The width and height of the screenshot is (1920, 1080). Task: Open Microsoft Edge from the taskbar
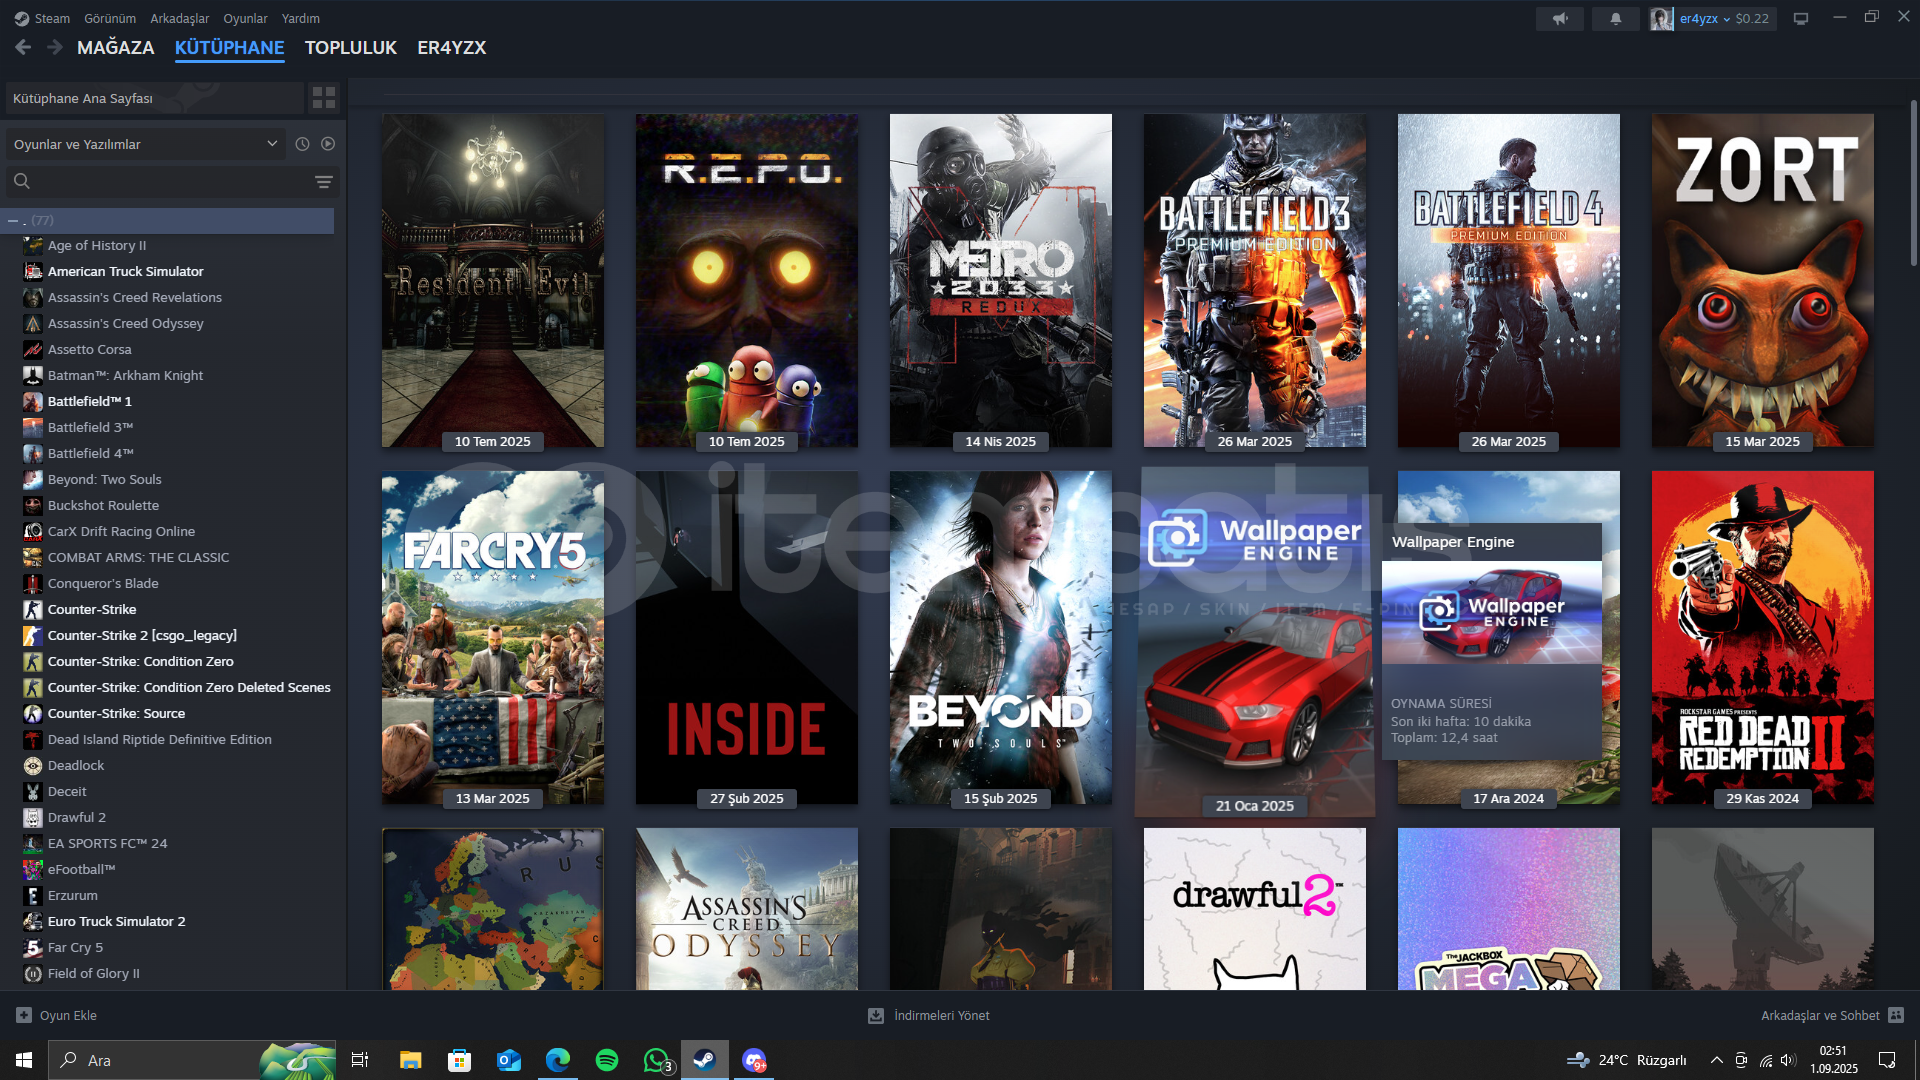[557, 1060]
